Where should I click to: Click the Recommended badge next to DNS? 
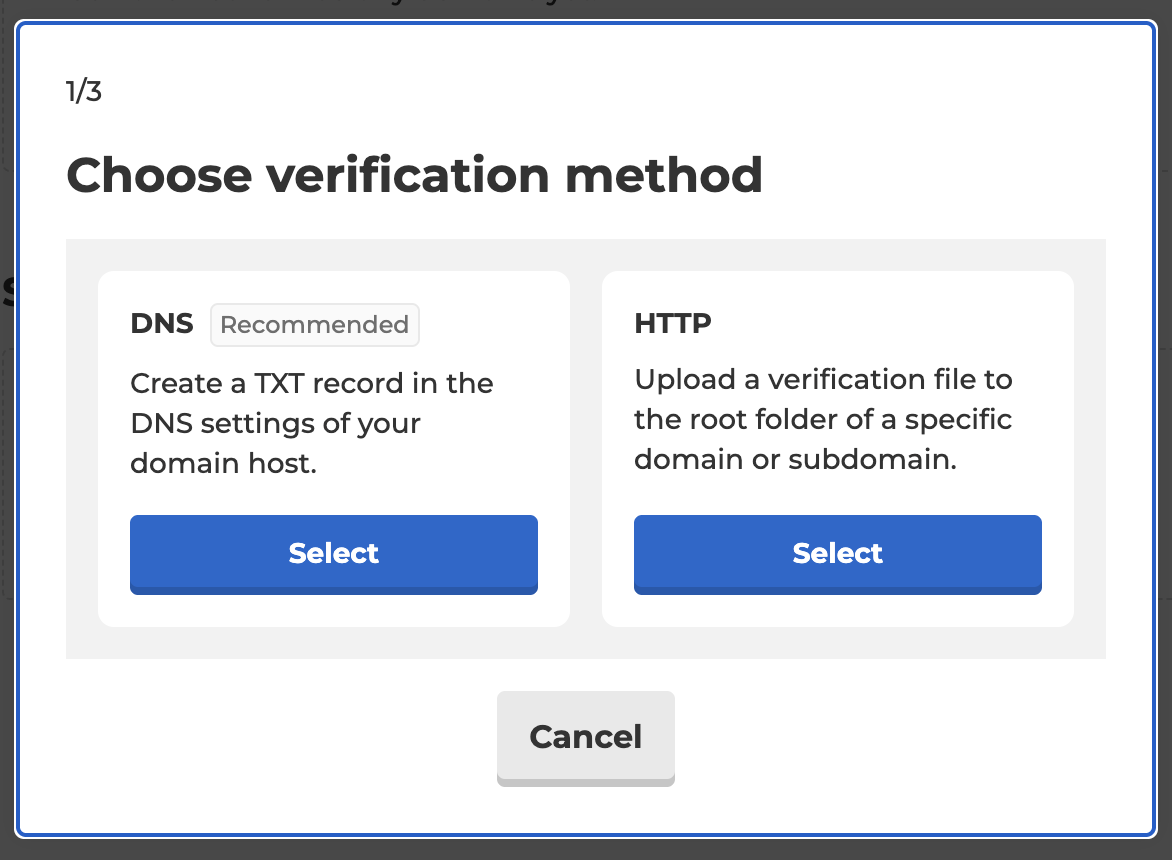(x=315, y=325)
